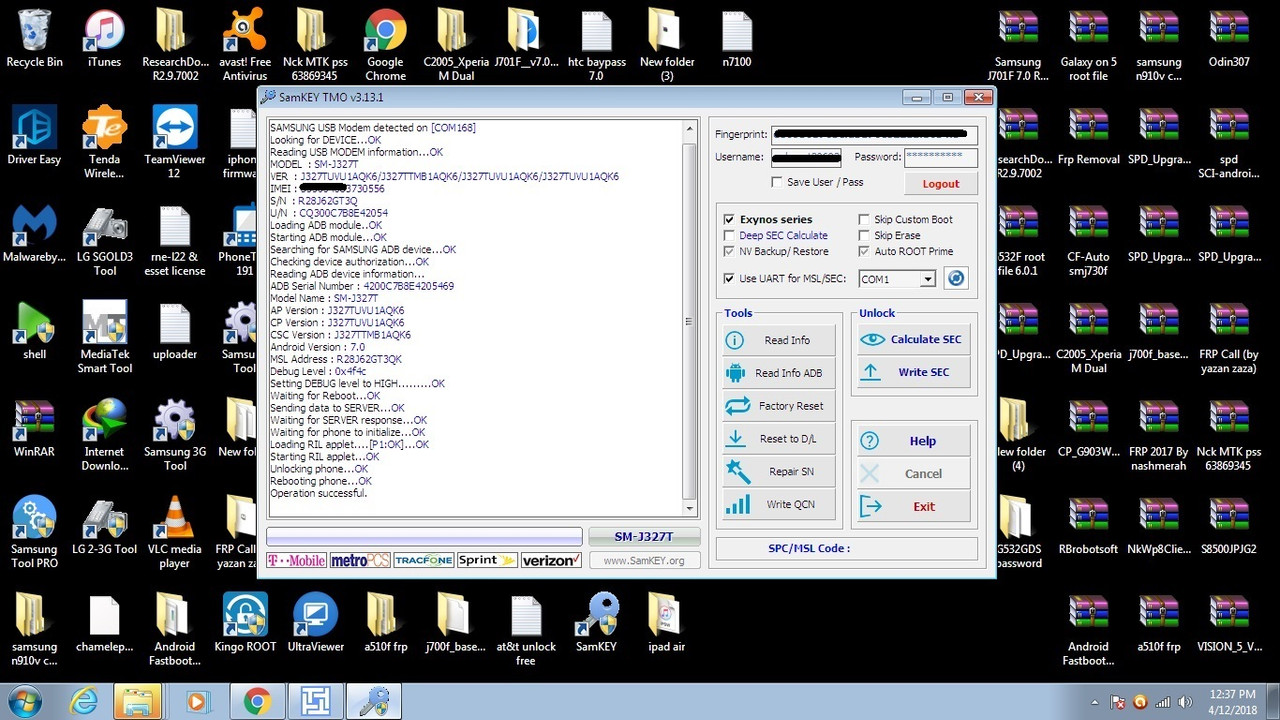The image size is (1280, 720).
Task: Expand the COM1 port dropdown
Action: 928,280
